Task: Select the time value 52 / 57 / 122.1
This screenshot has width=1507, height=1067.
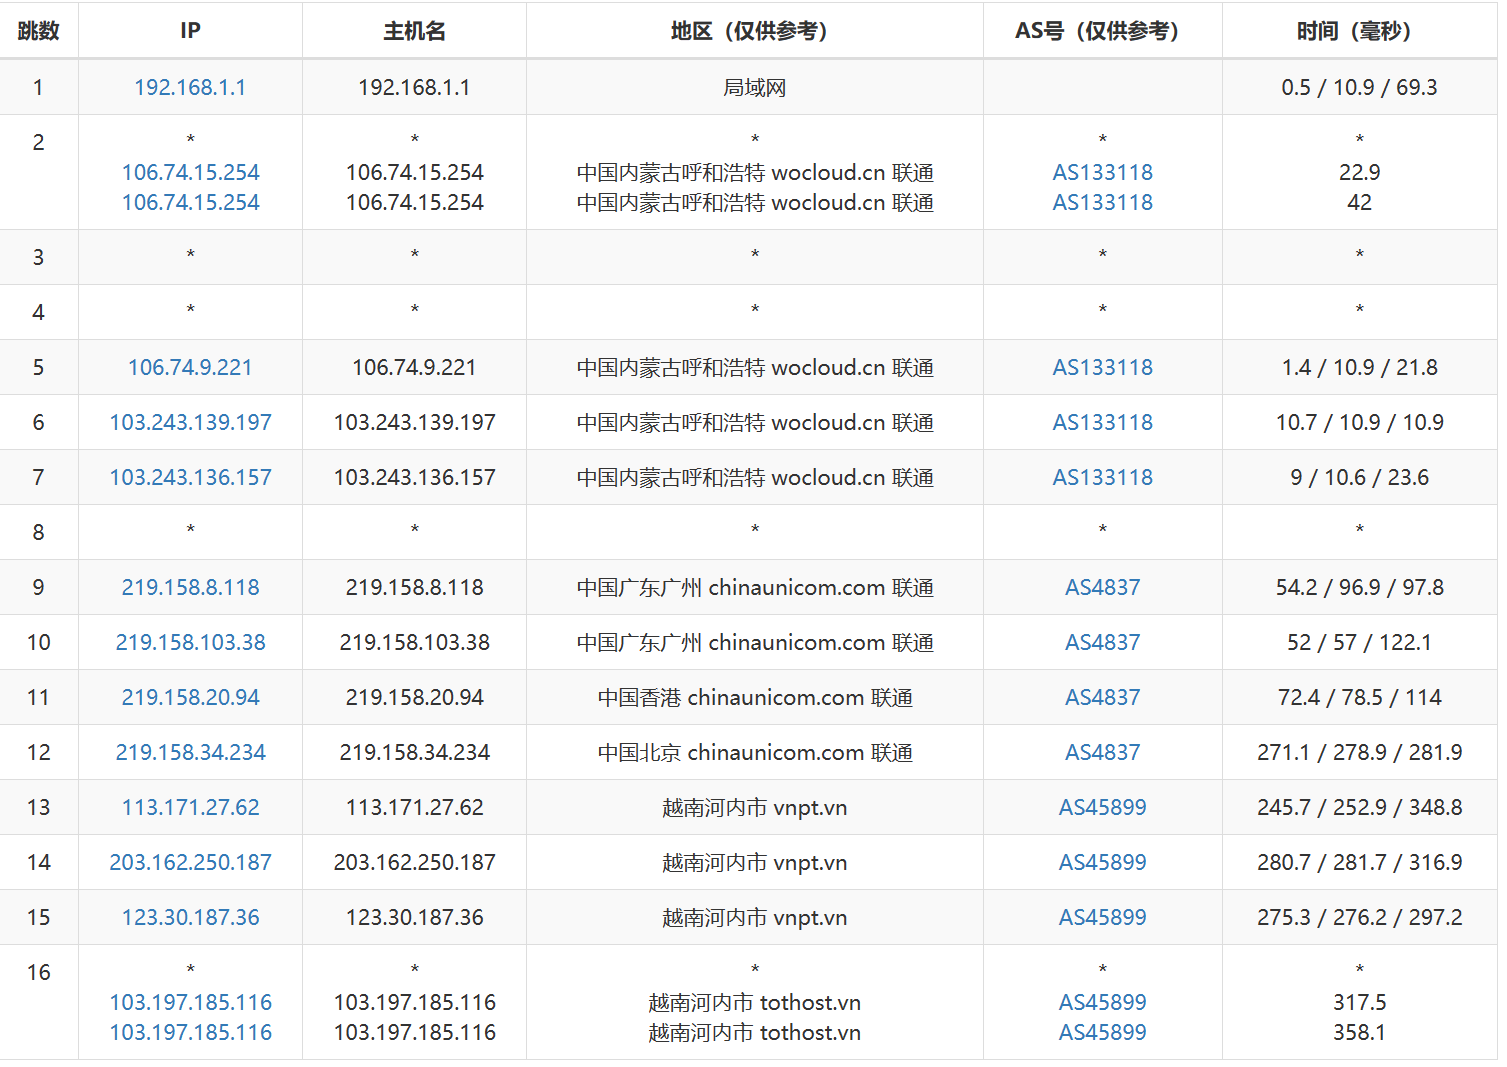Action: point(1359,643)
